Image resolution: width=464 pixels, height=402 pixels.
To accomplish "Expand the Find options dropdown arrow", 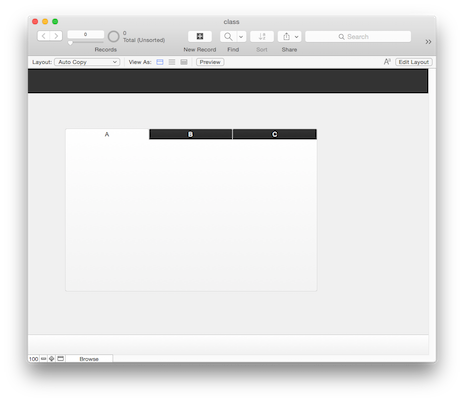I will click(x=241, y=36).
